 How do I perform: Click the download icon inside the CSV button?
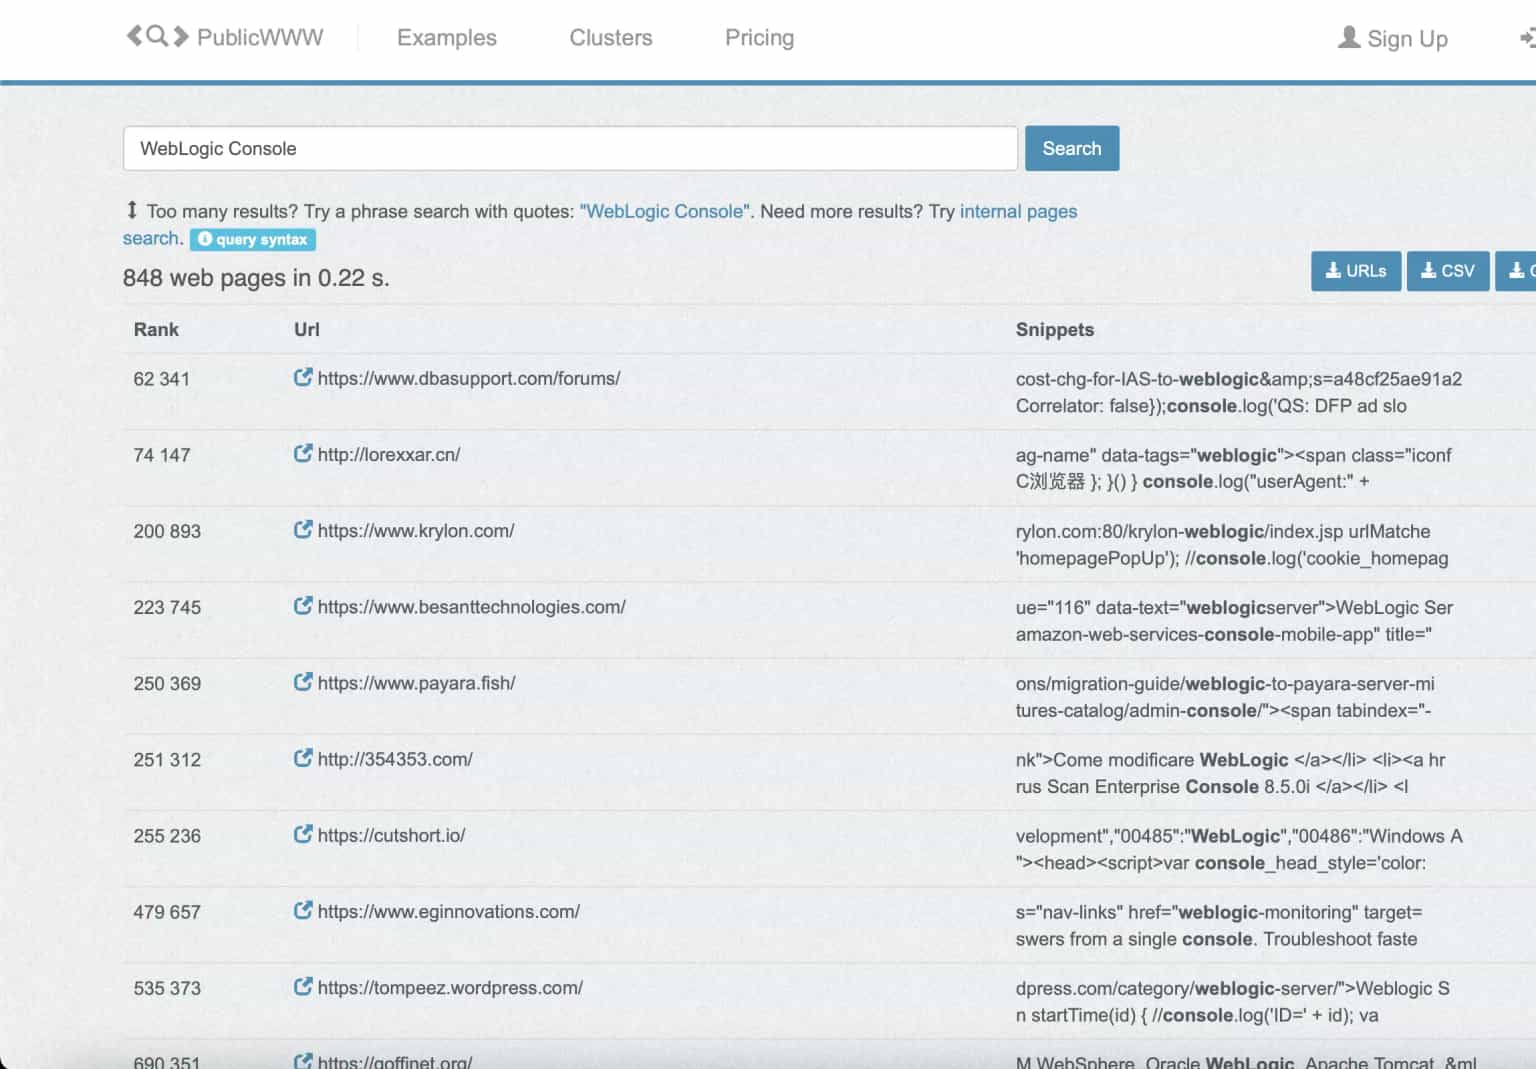point(1431,270)
